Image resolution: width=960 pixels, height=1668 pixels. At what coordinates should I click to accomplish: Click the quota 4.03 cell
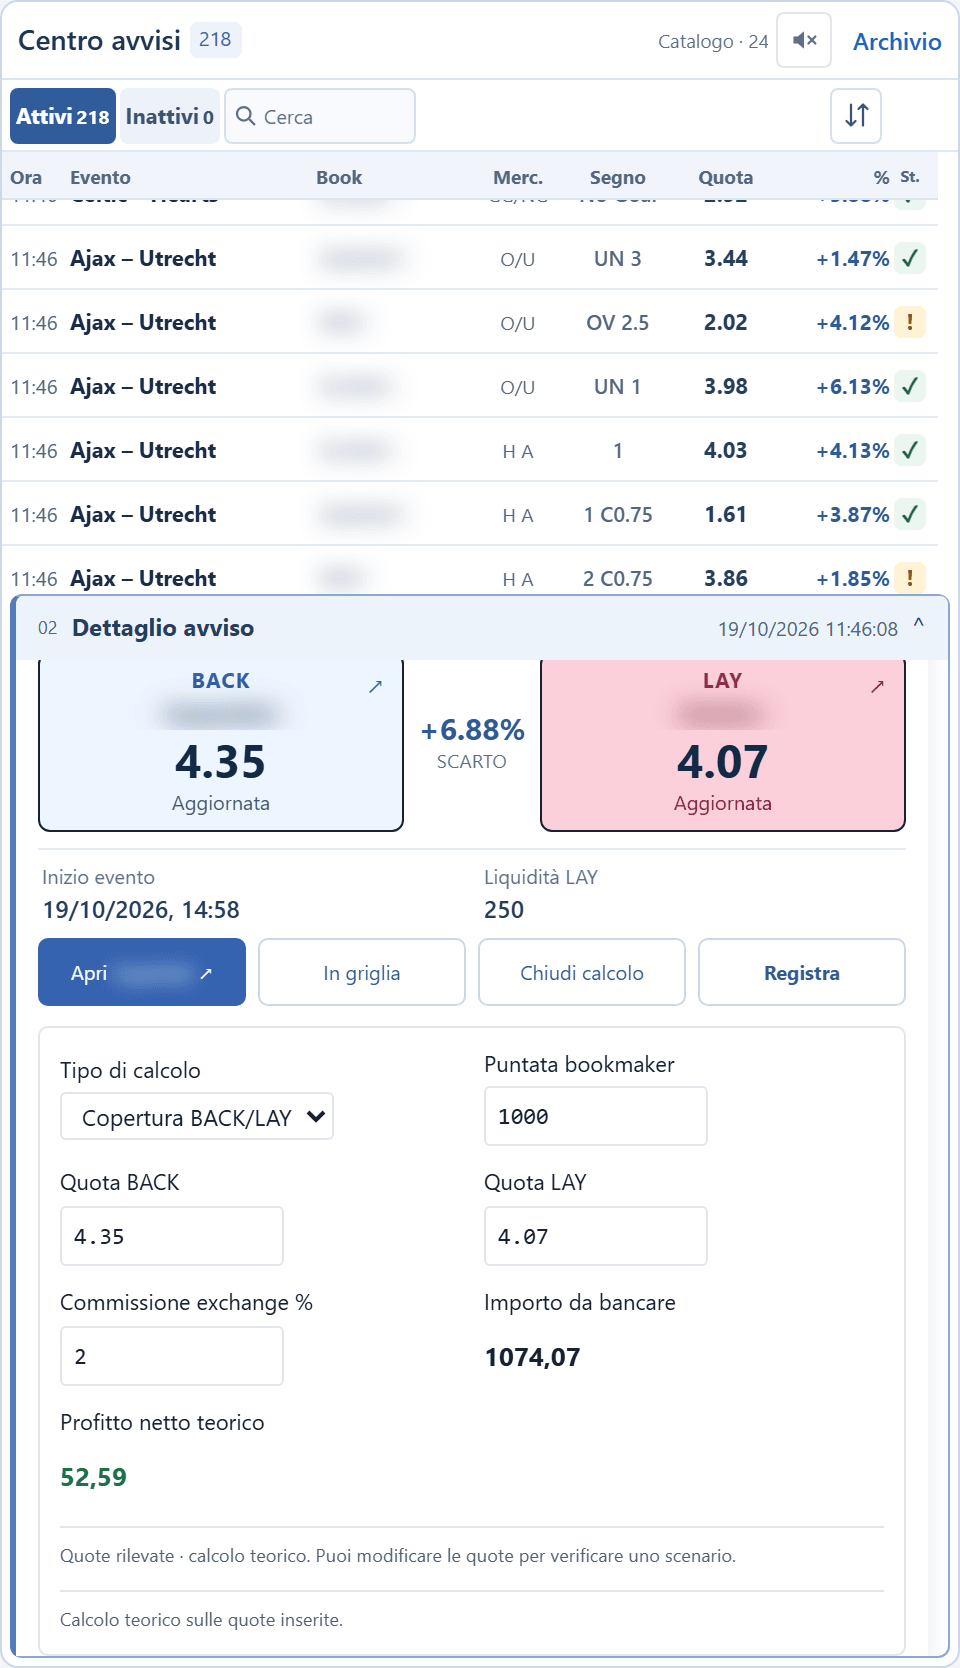[x=726, y=450]
